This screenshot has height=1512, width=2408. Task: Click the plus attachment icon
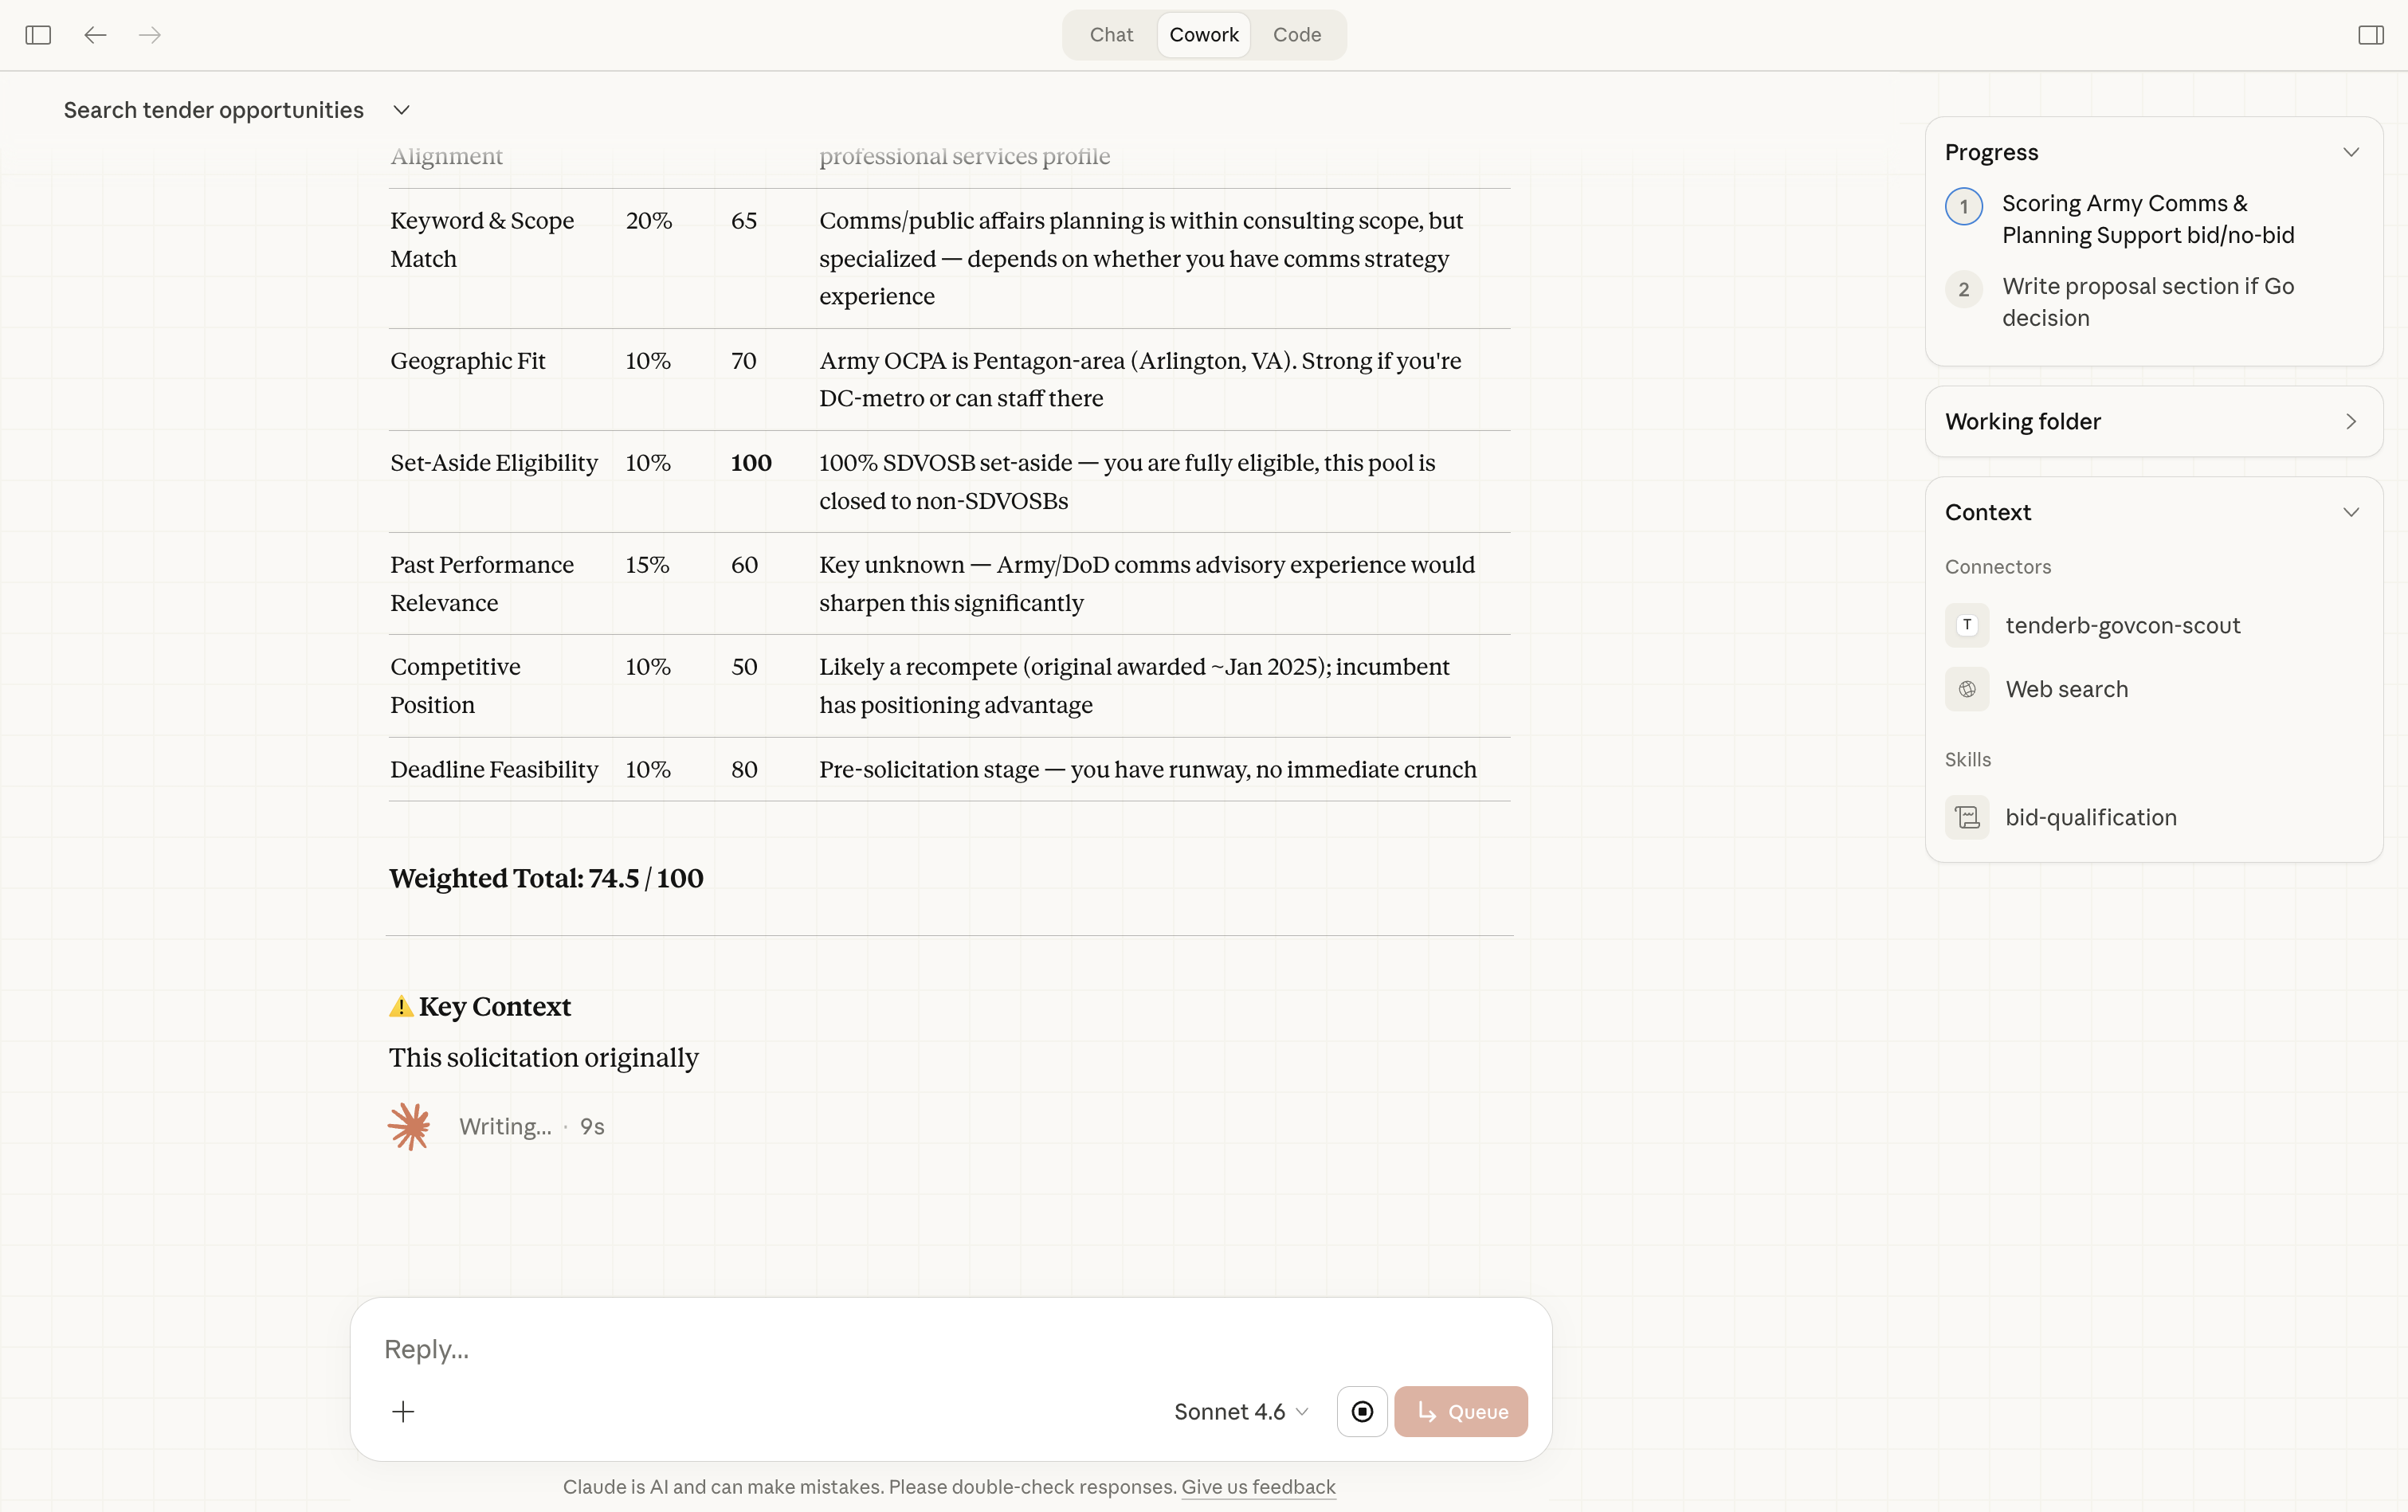(403, 1411)
